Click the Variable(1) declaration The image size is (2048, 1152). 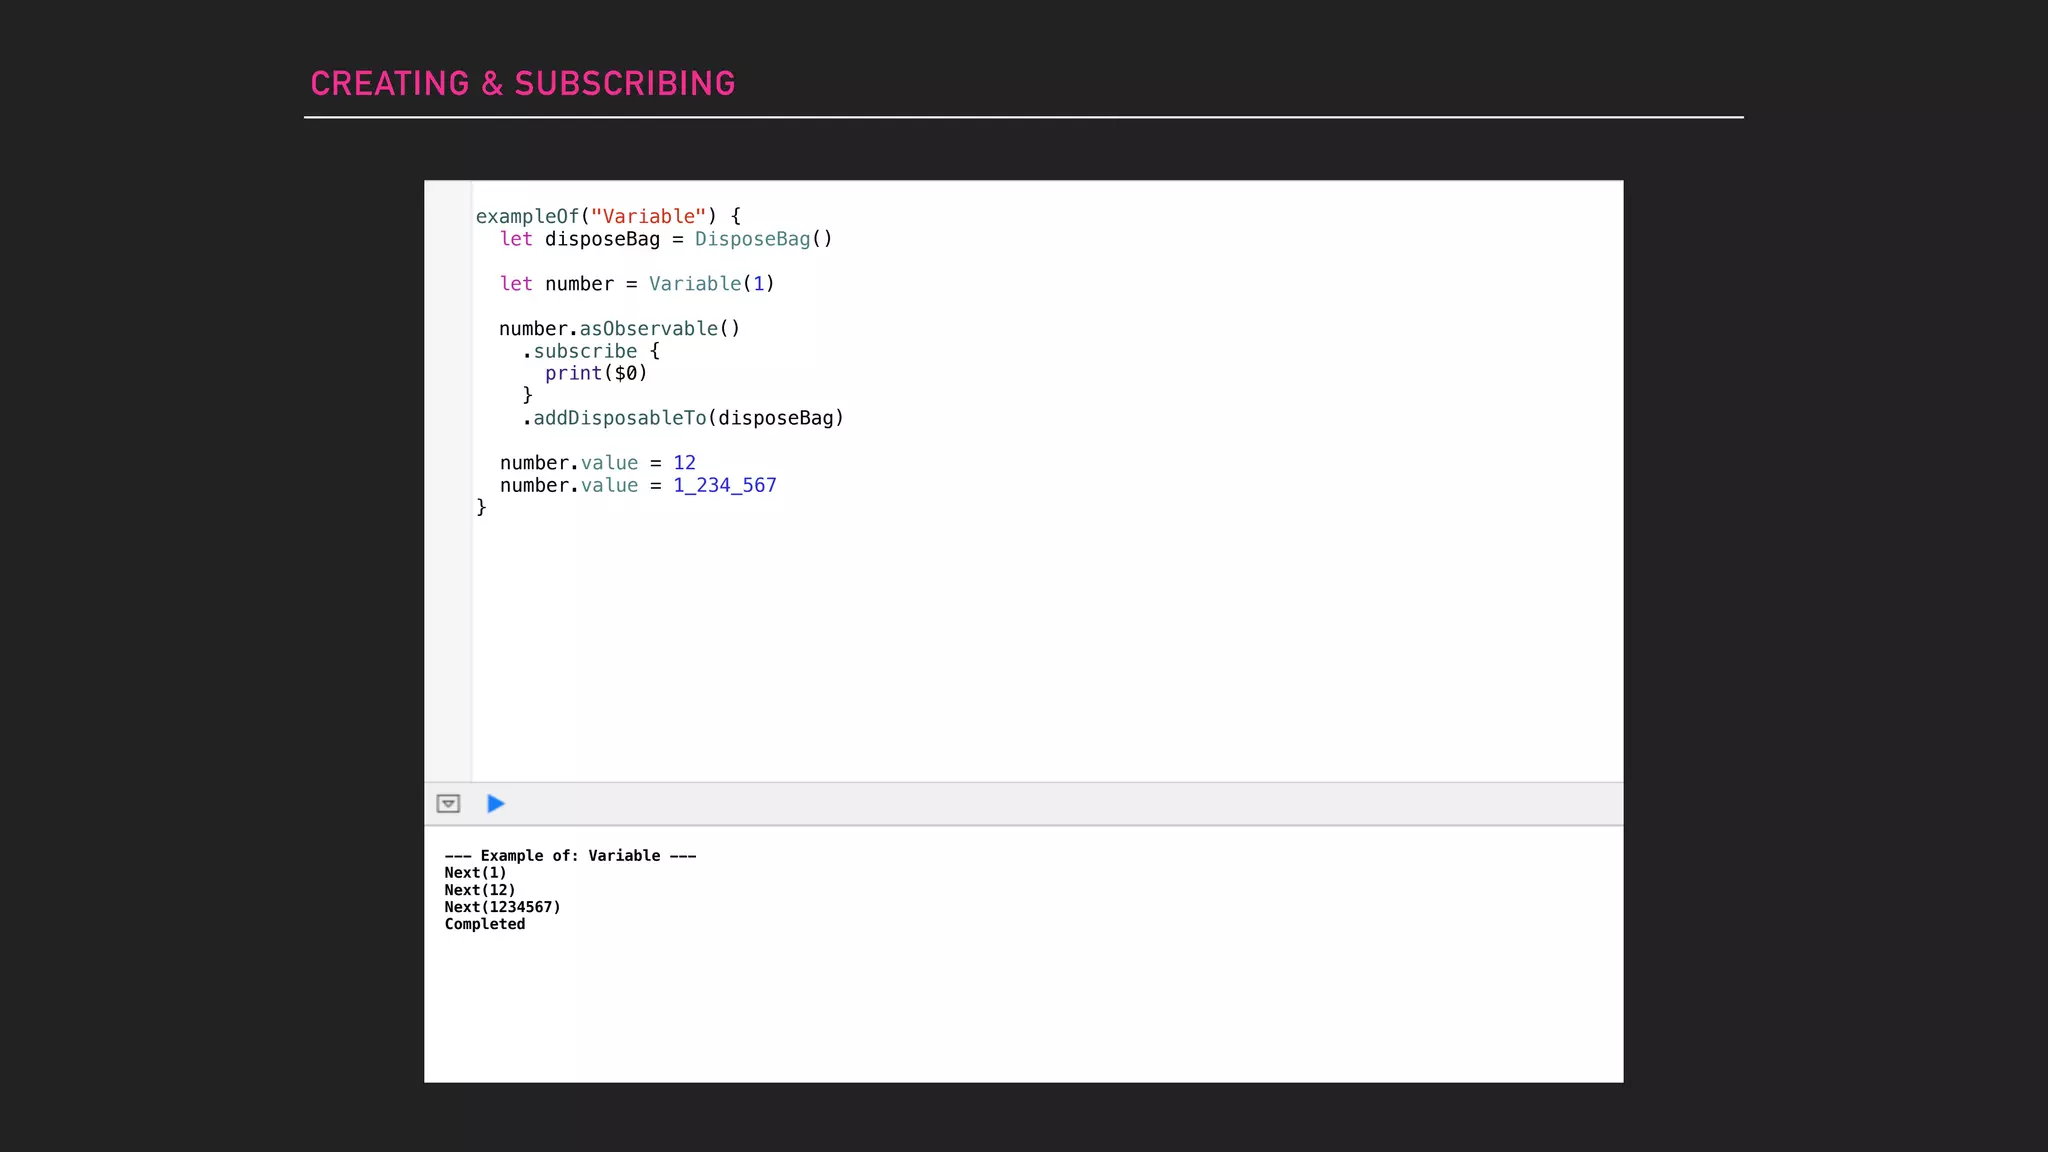711,284
